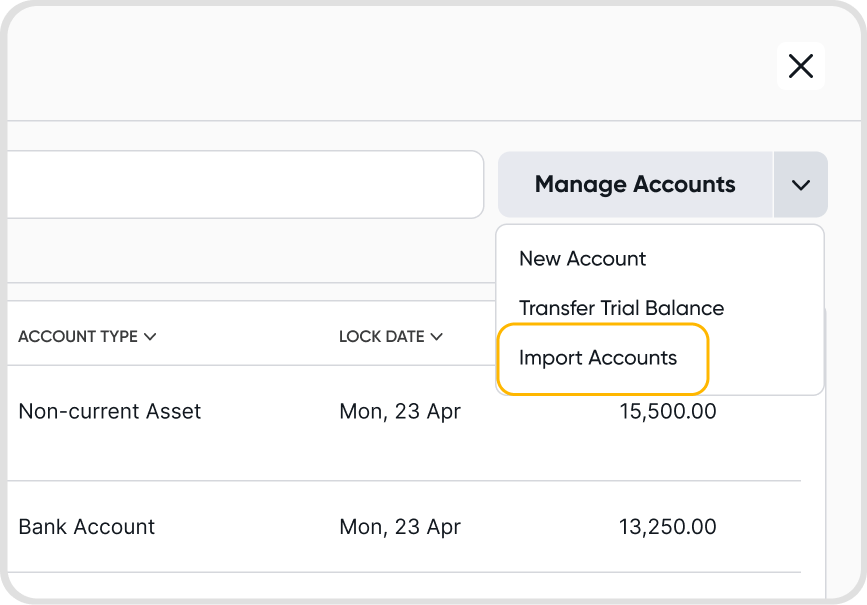This screenshot has width=867, height=605.
Task: Choose New Account from the menu
Action: (582, 259)
